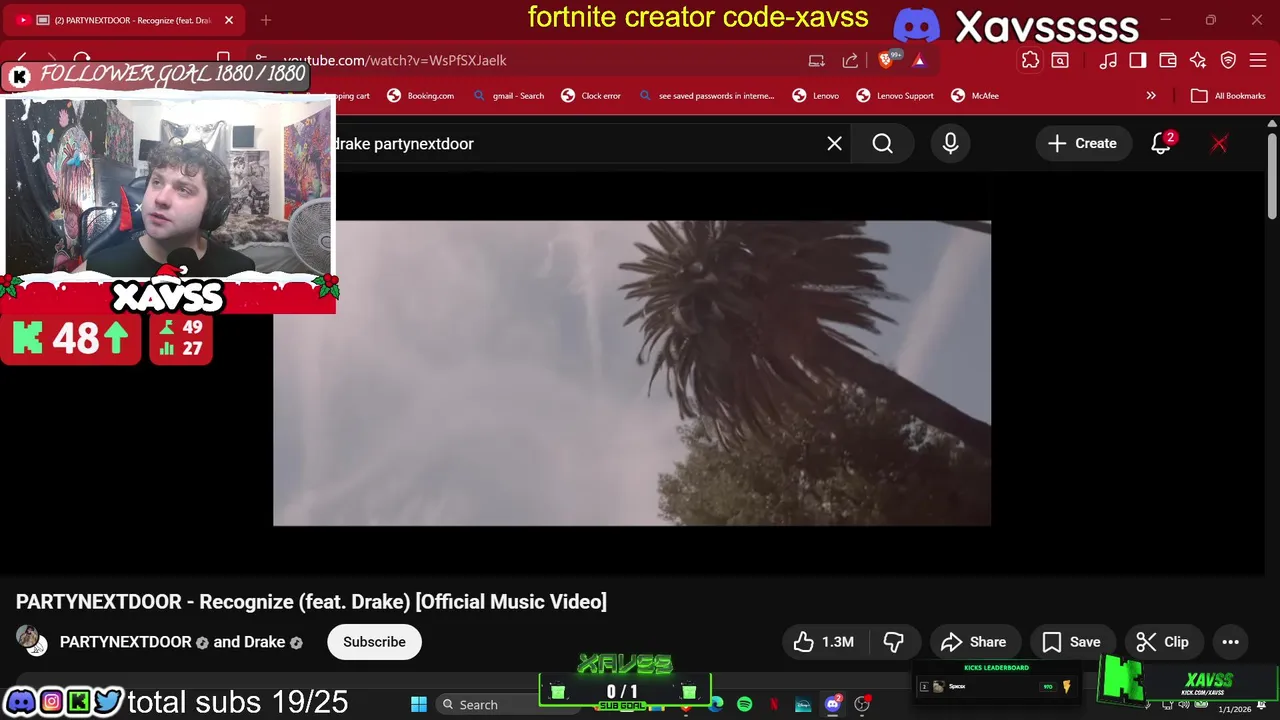This screenshot has width=1280, height=720.
Task: Open the channel avatar thumbnail
Action: click(30, 641)
